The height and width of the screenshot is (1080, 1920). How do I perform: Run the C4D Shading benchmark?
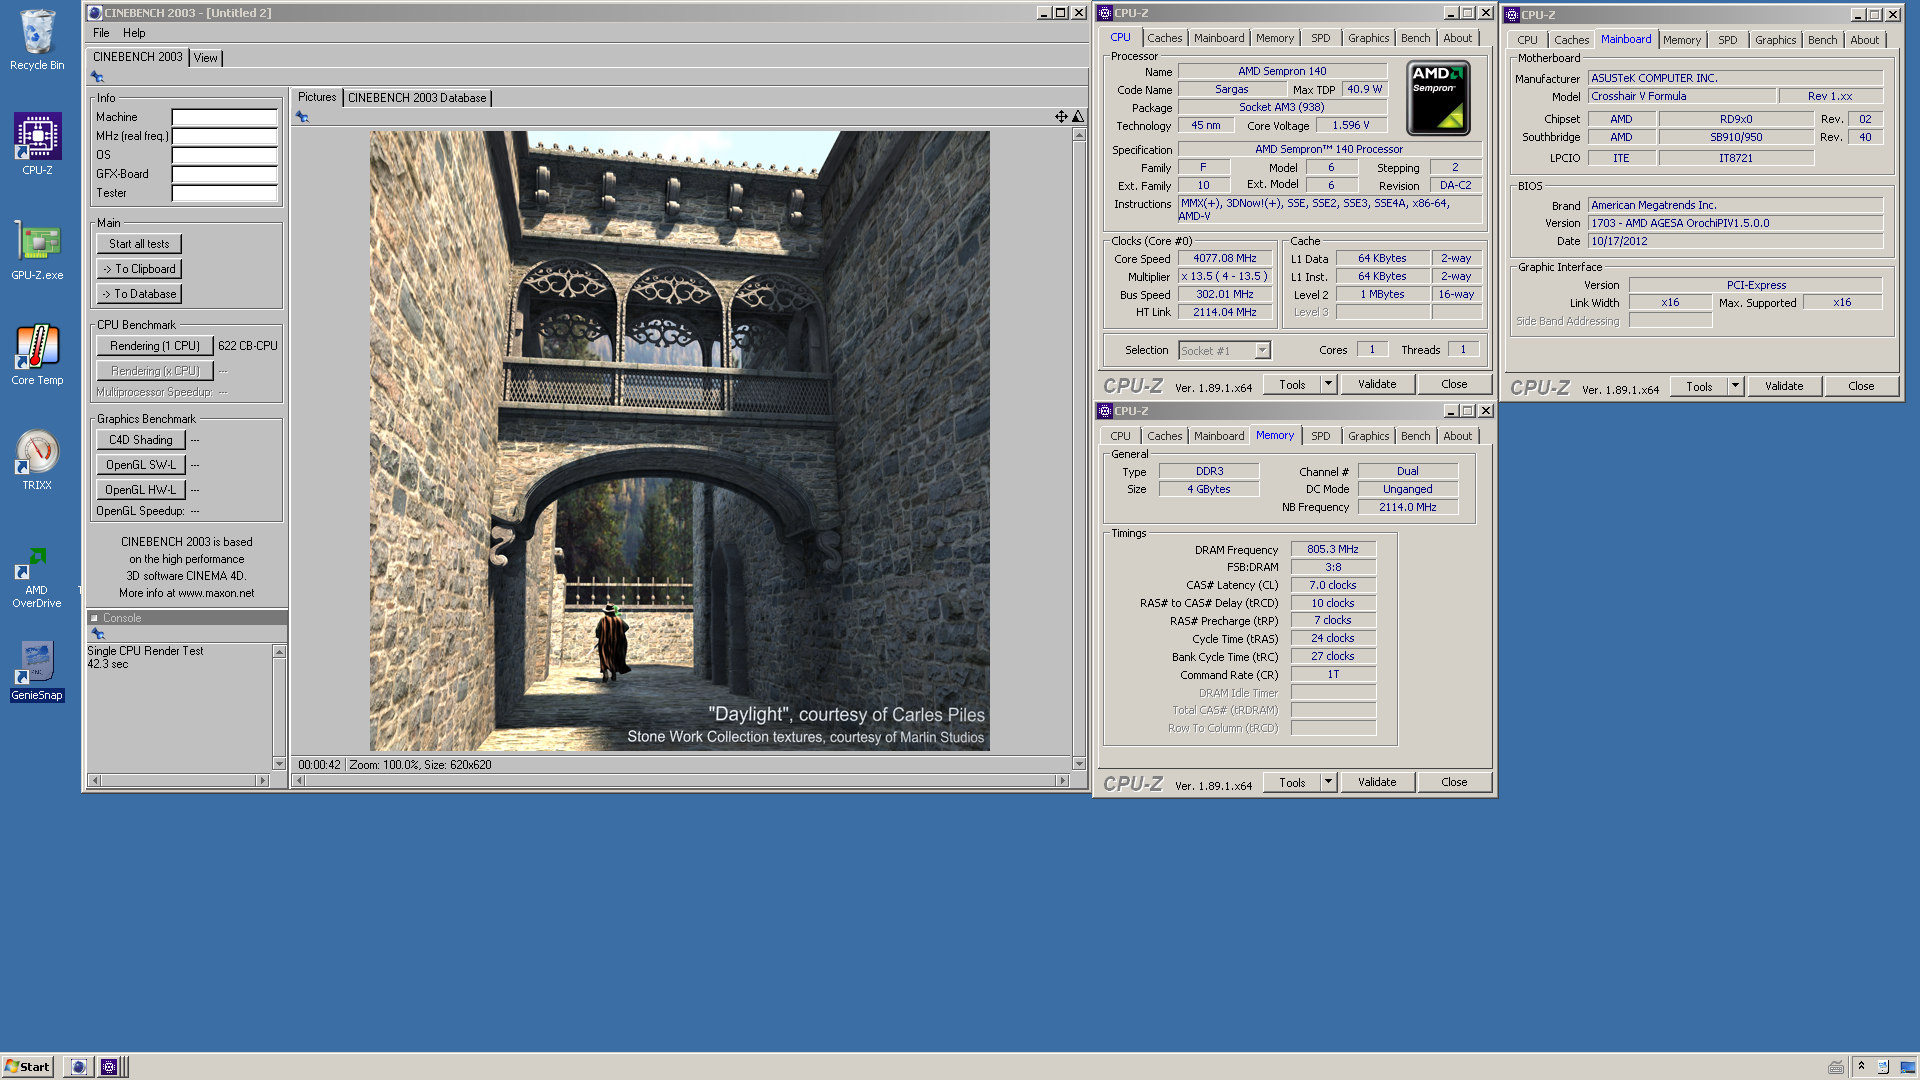141,440
